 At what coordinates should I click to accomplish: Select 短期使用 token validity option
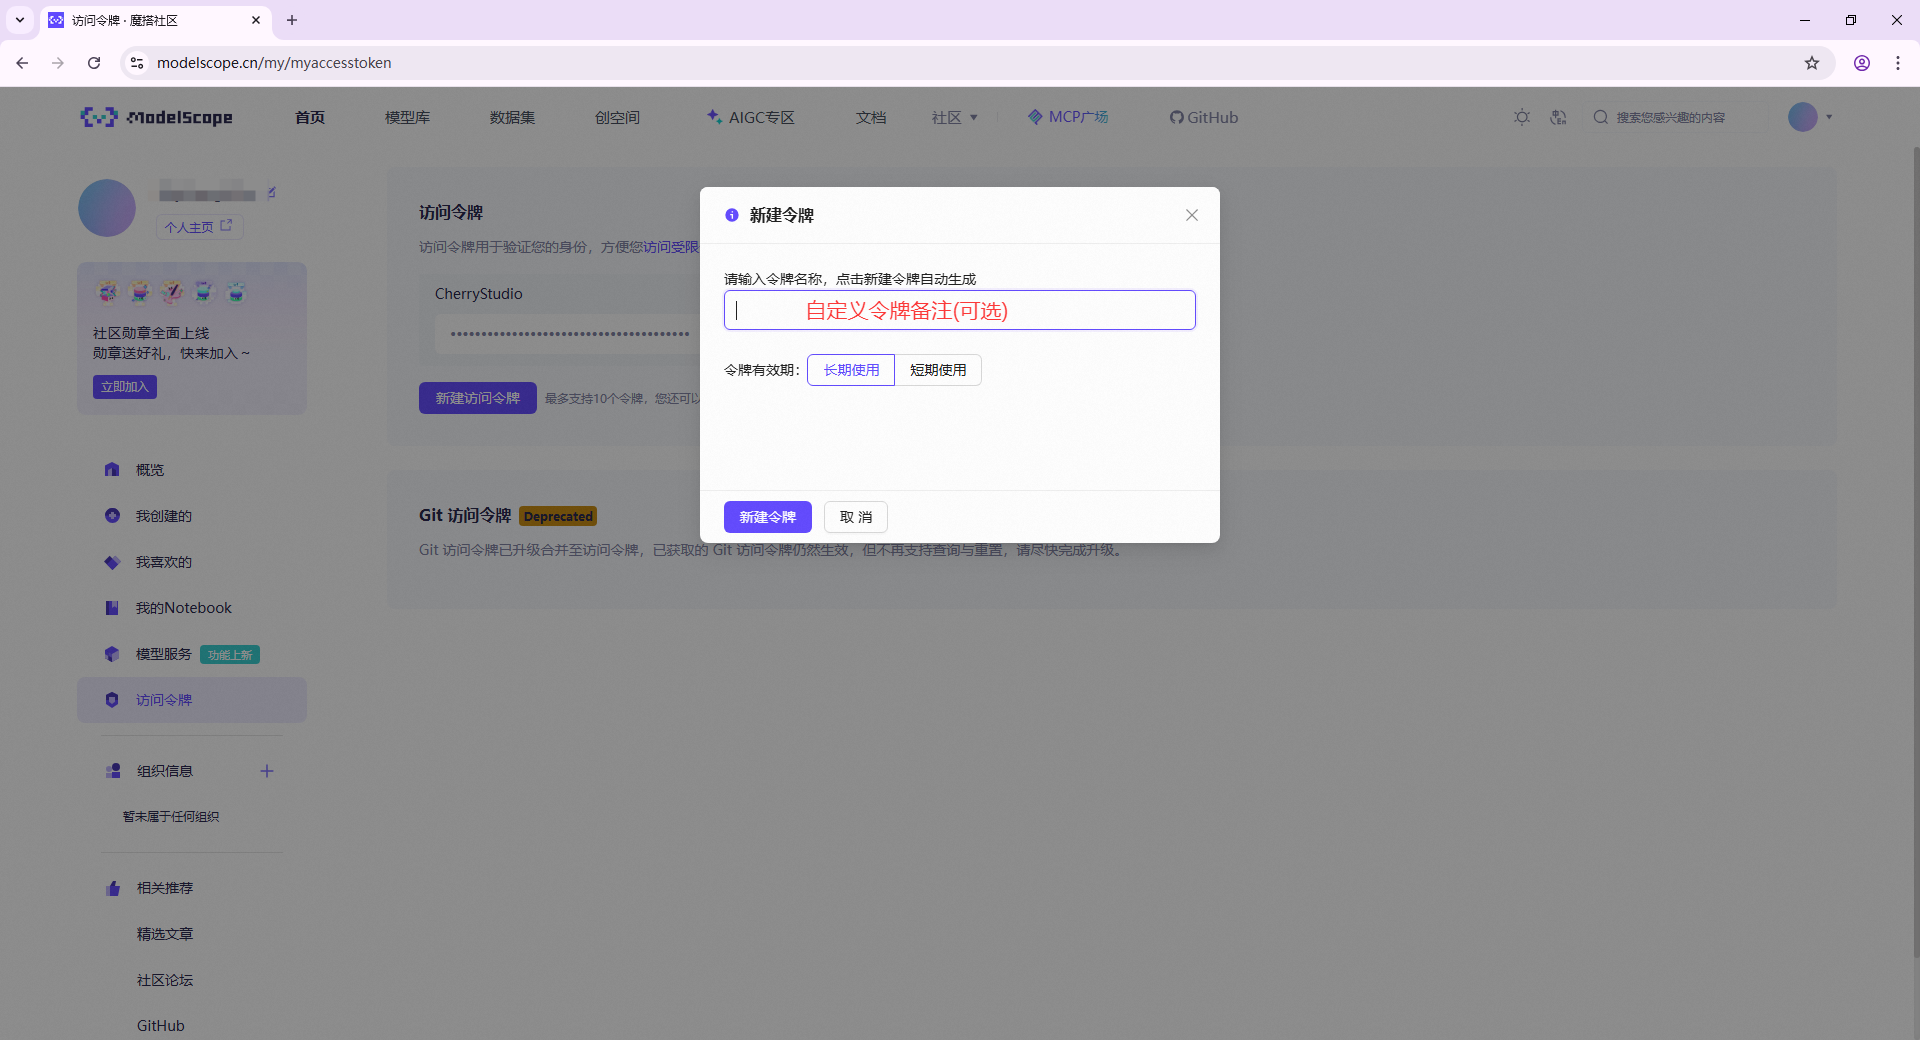pyautogui.click(x=937, y=370)
